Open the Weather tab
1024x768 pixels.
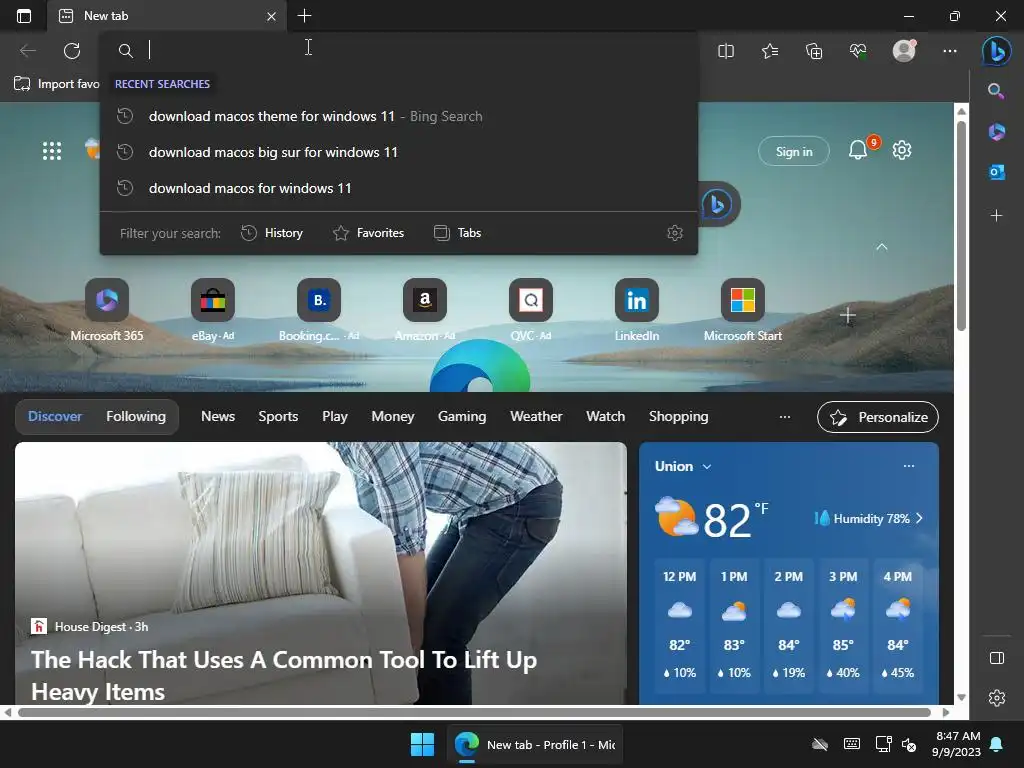(x=536, y=417)
